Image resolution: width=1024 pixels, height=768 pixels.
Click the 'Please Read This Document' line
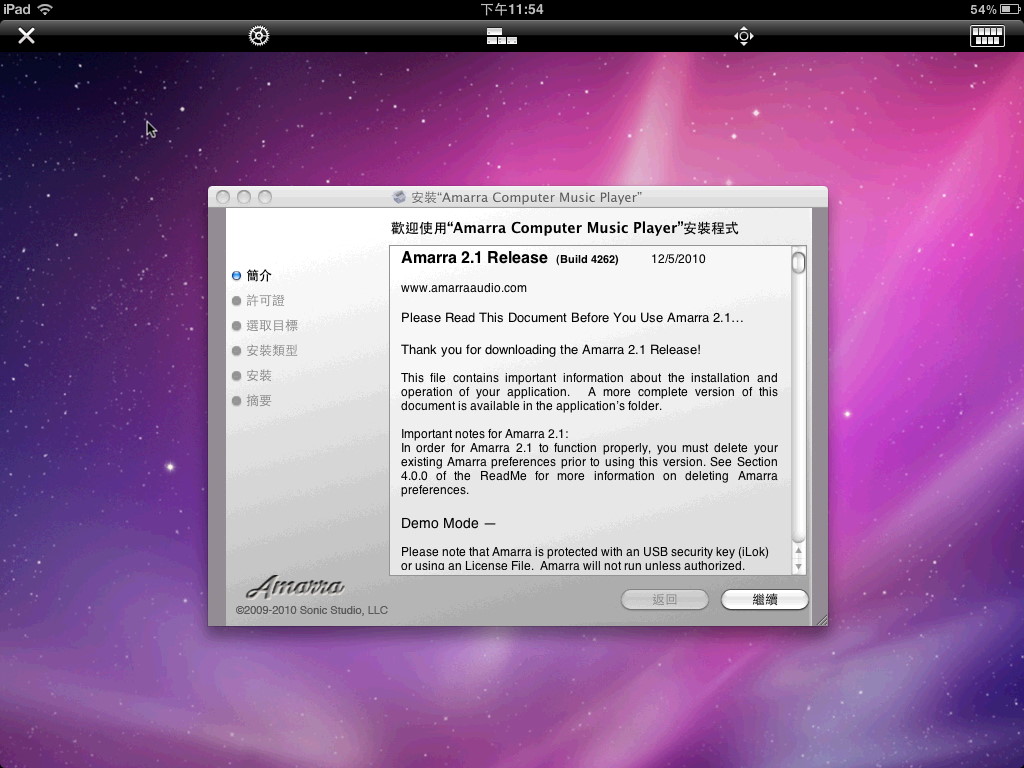[572, 318]
